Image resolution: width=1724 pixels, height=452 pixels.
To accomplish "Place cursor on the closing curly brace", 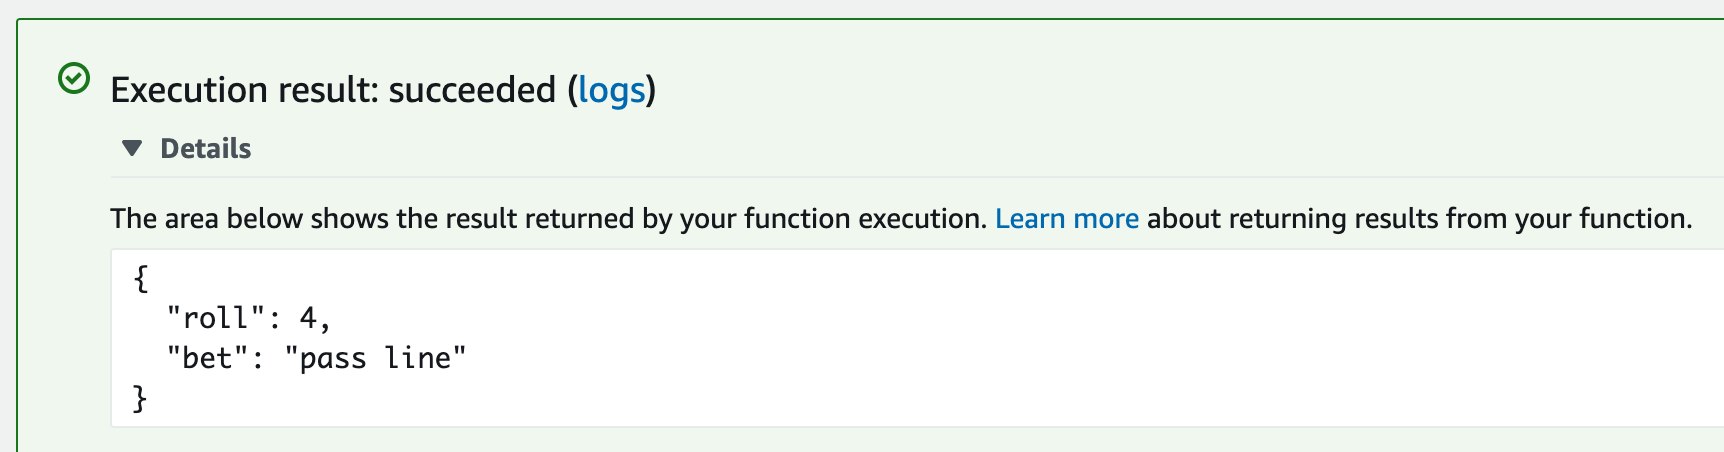I will tap(141, 398).
